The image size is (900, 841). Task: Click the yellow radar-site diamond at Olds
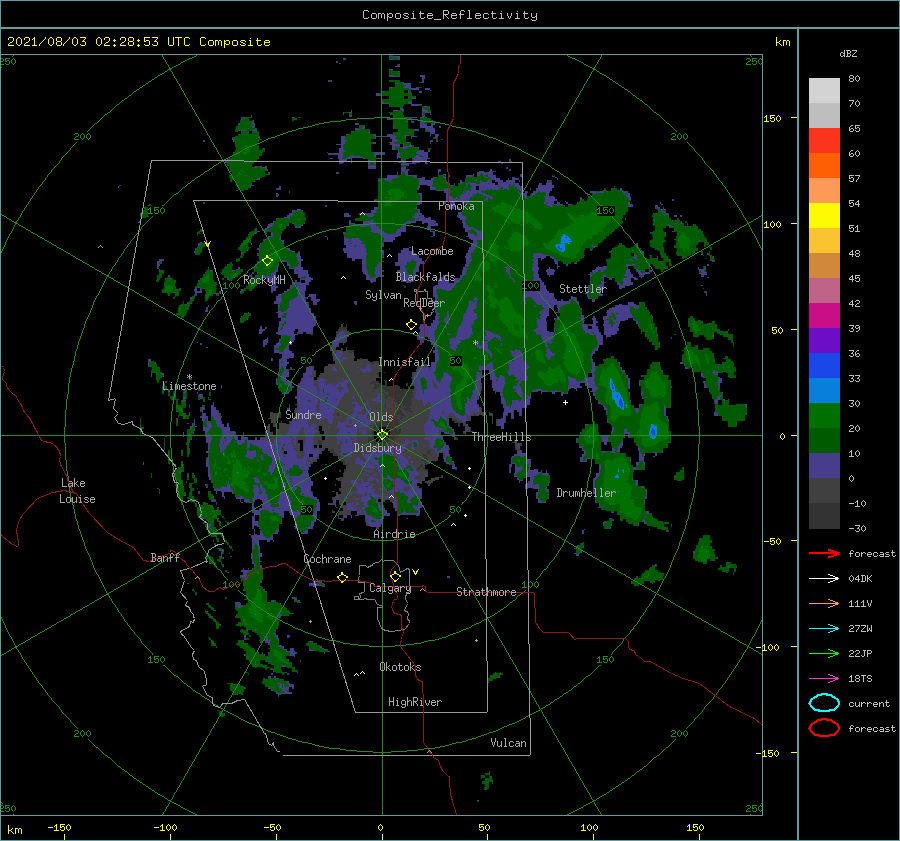[x=382, y=435]
